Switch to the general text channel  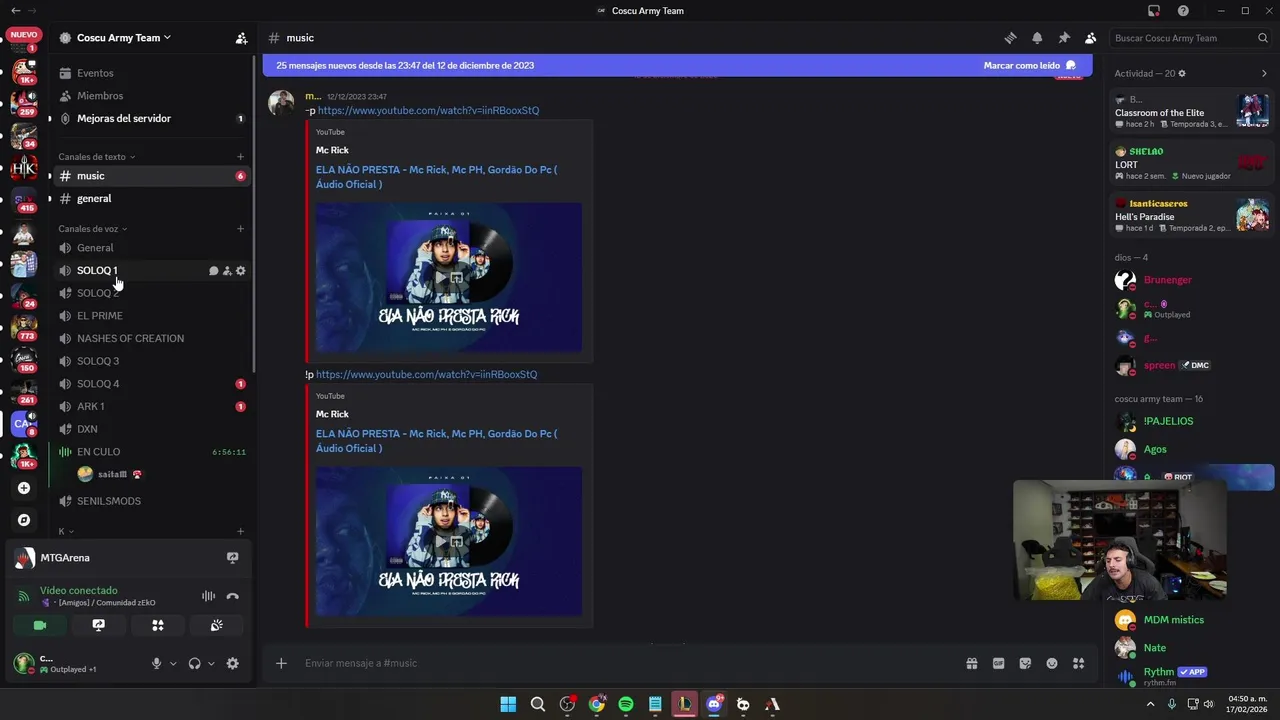150,199
